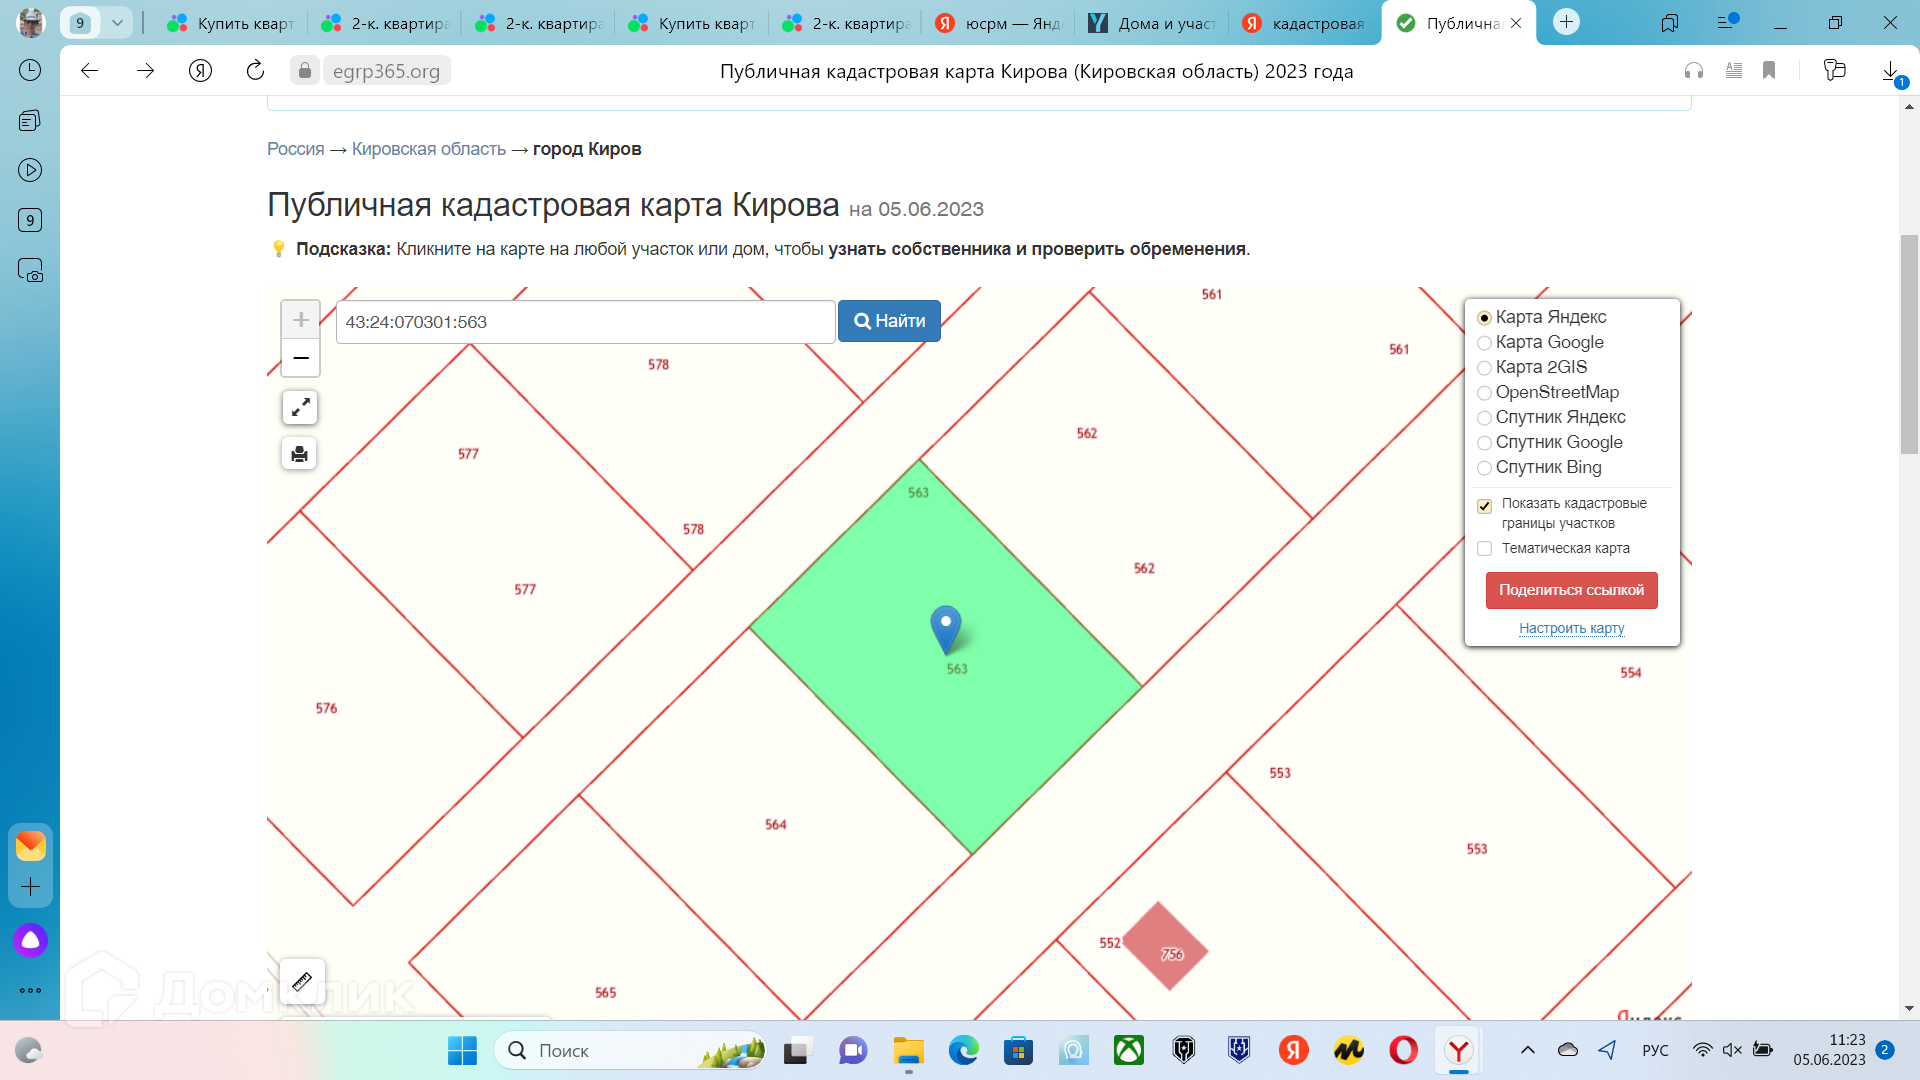The image size is (1920, 1080).
Task: Click the Найти search button
Action: 889,321
